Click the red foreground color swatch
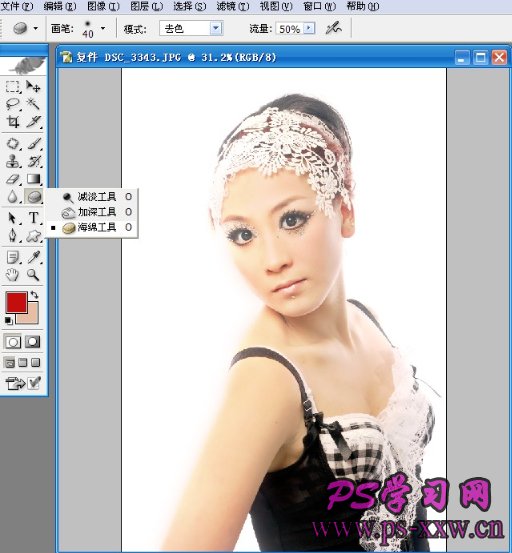 [x=16, y=302]
